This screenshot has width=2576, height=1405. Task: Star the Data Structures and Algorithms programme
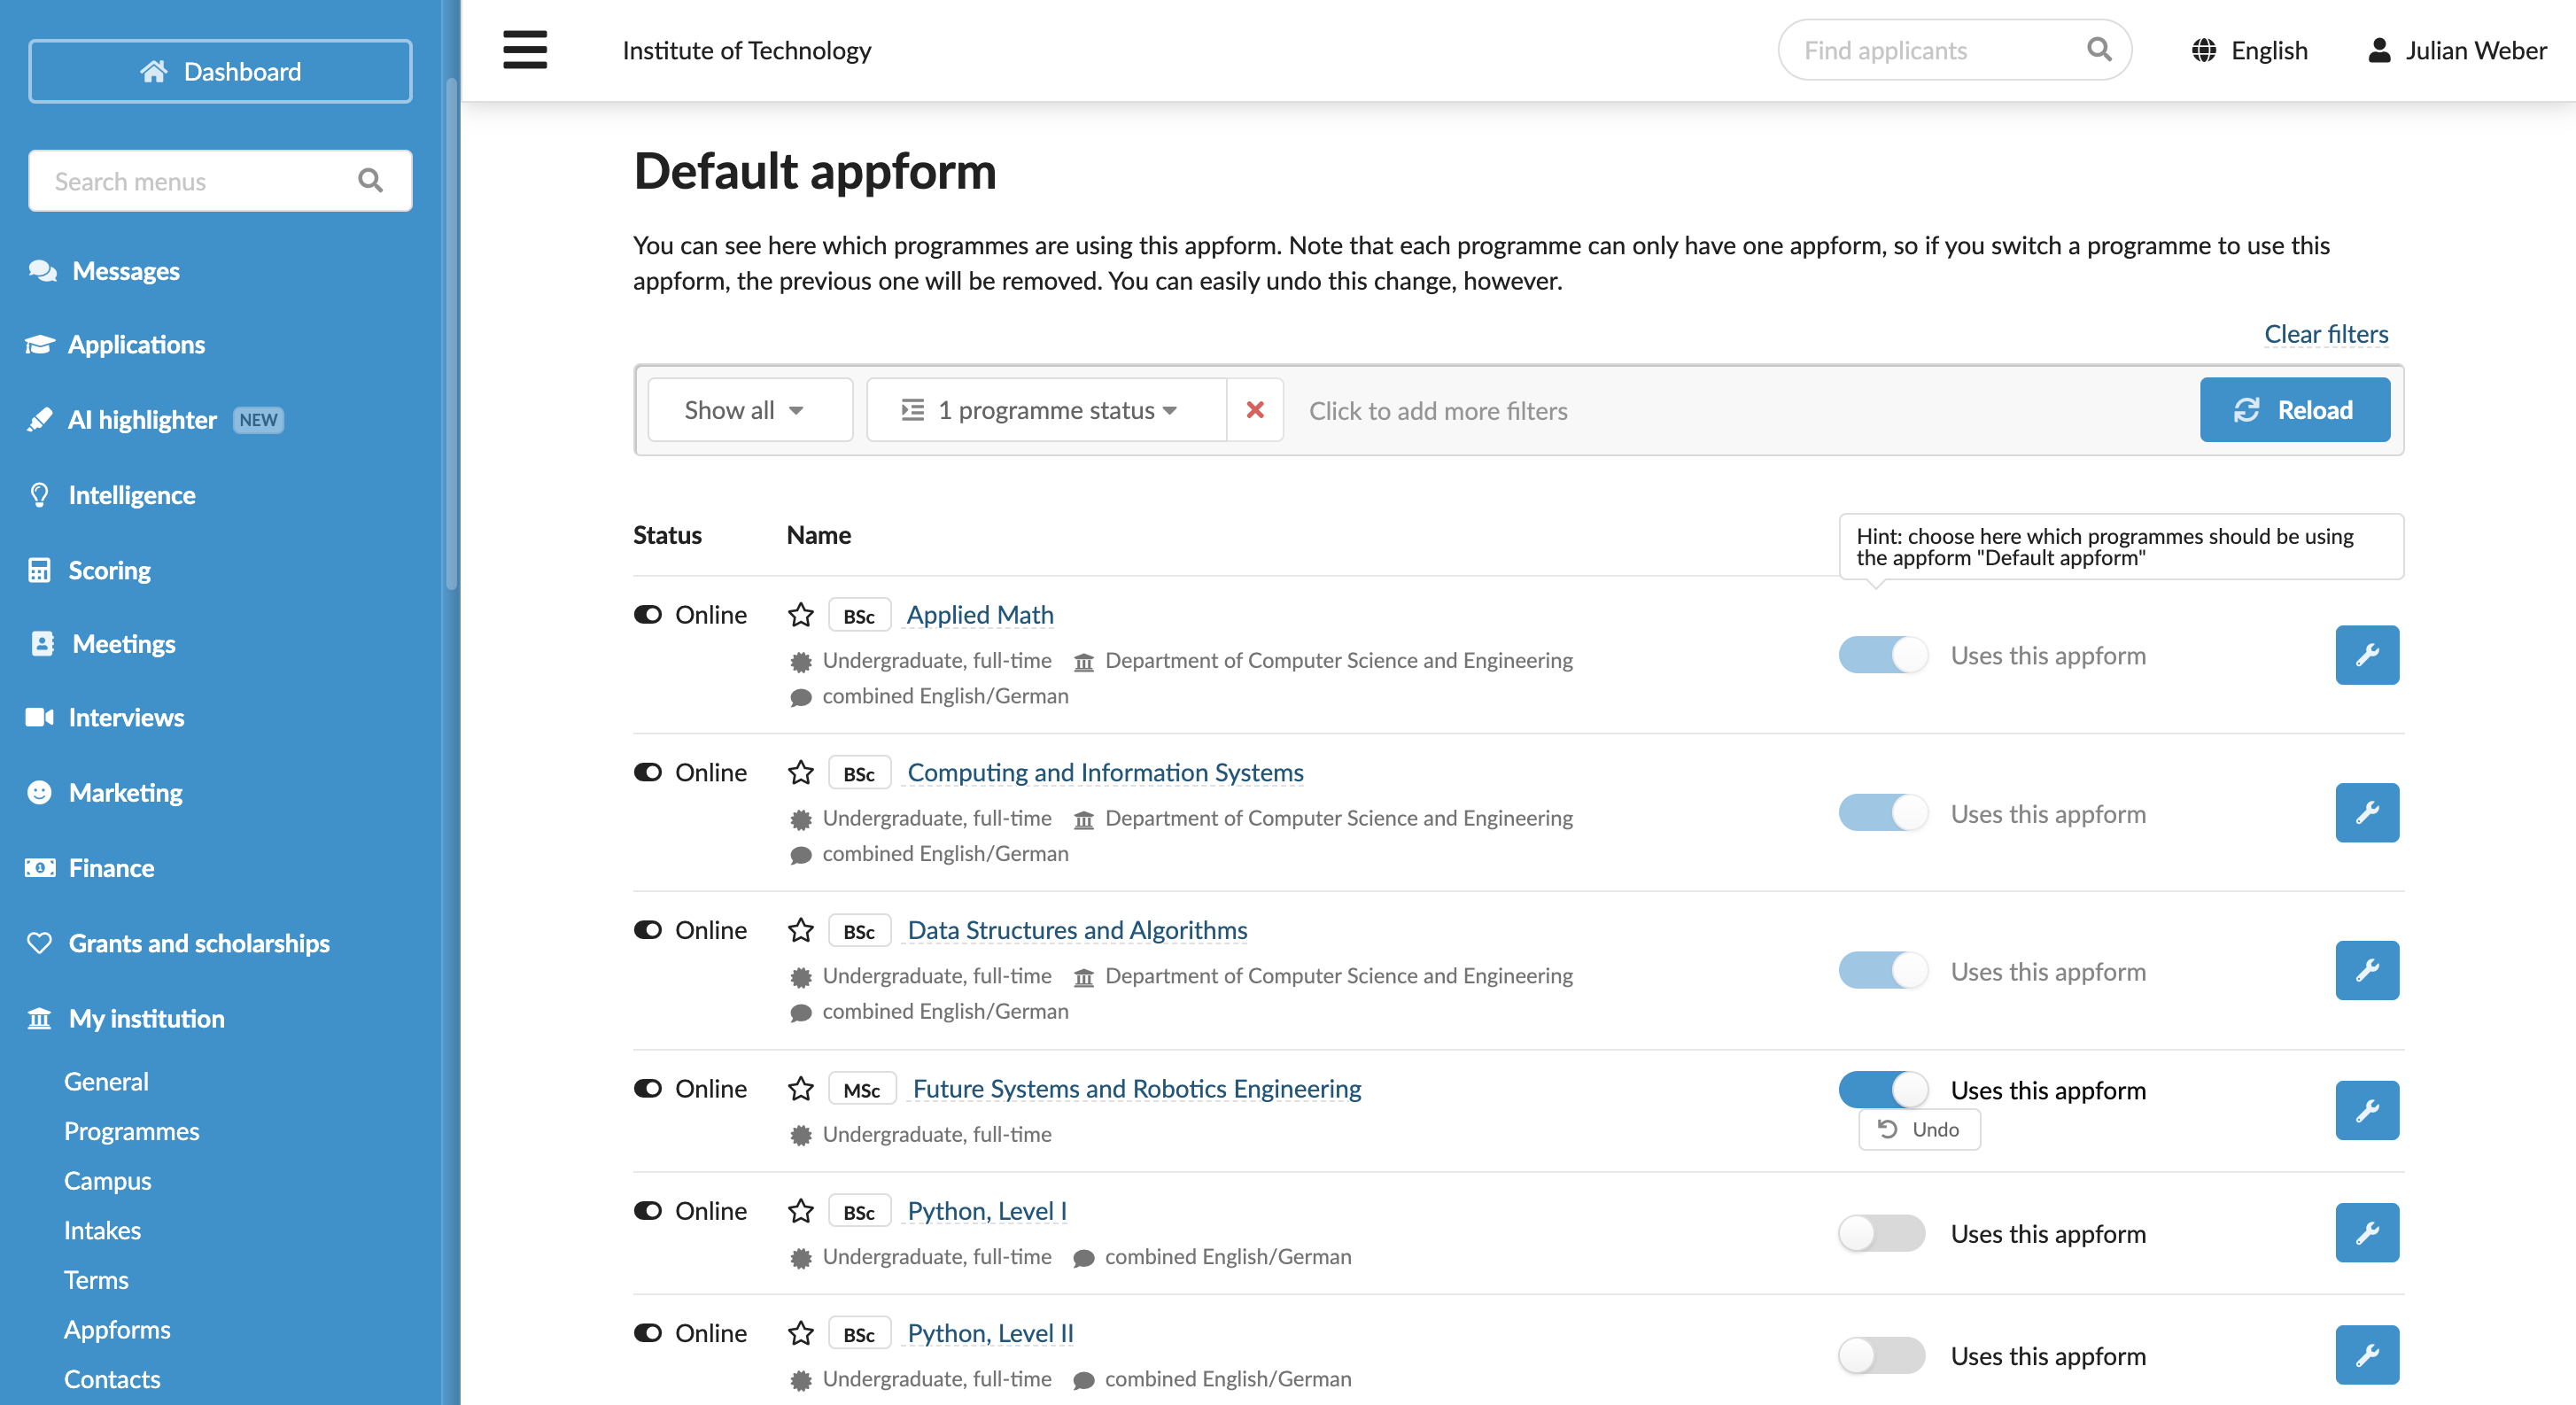tap(800, 931)
